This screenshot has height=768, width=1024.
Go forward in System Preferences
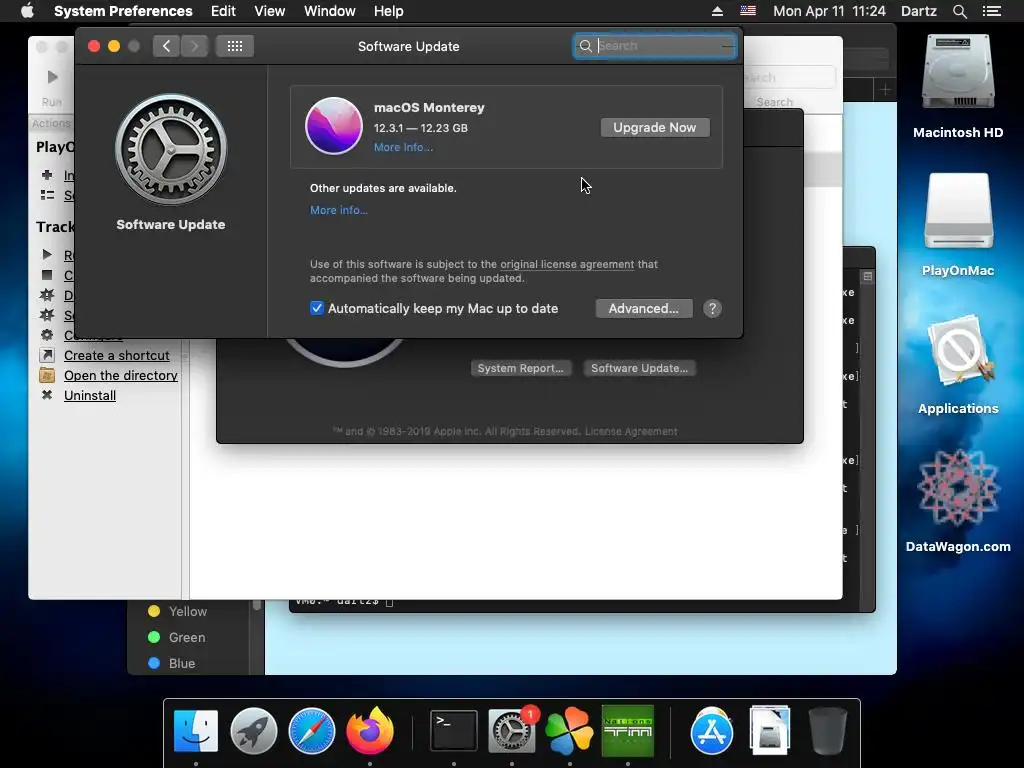195,46
